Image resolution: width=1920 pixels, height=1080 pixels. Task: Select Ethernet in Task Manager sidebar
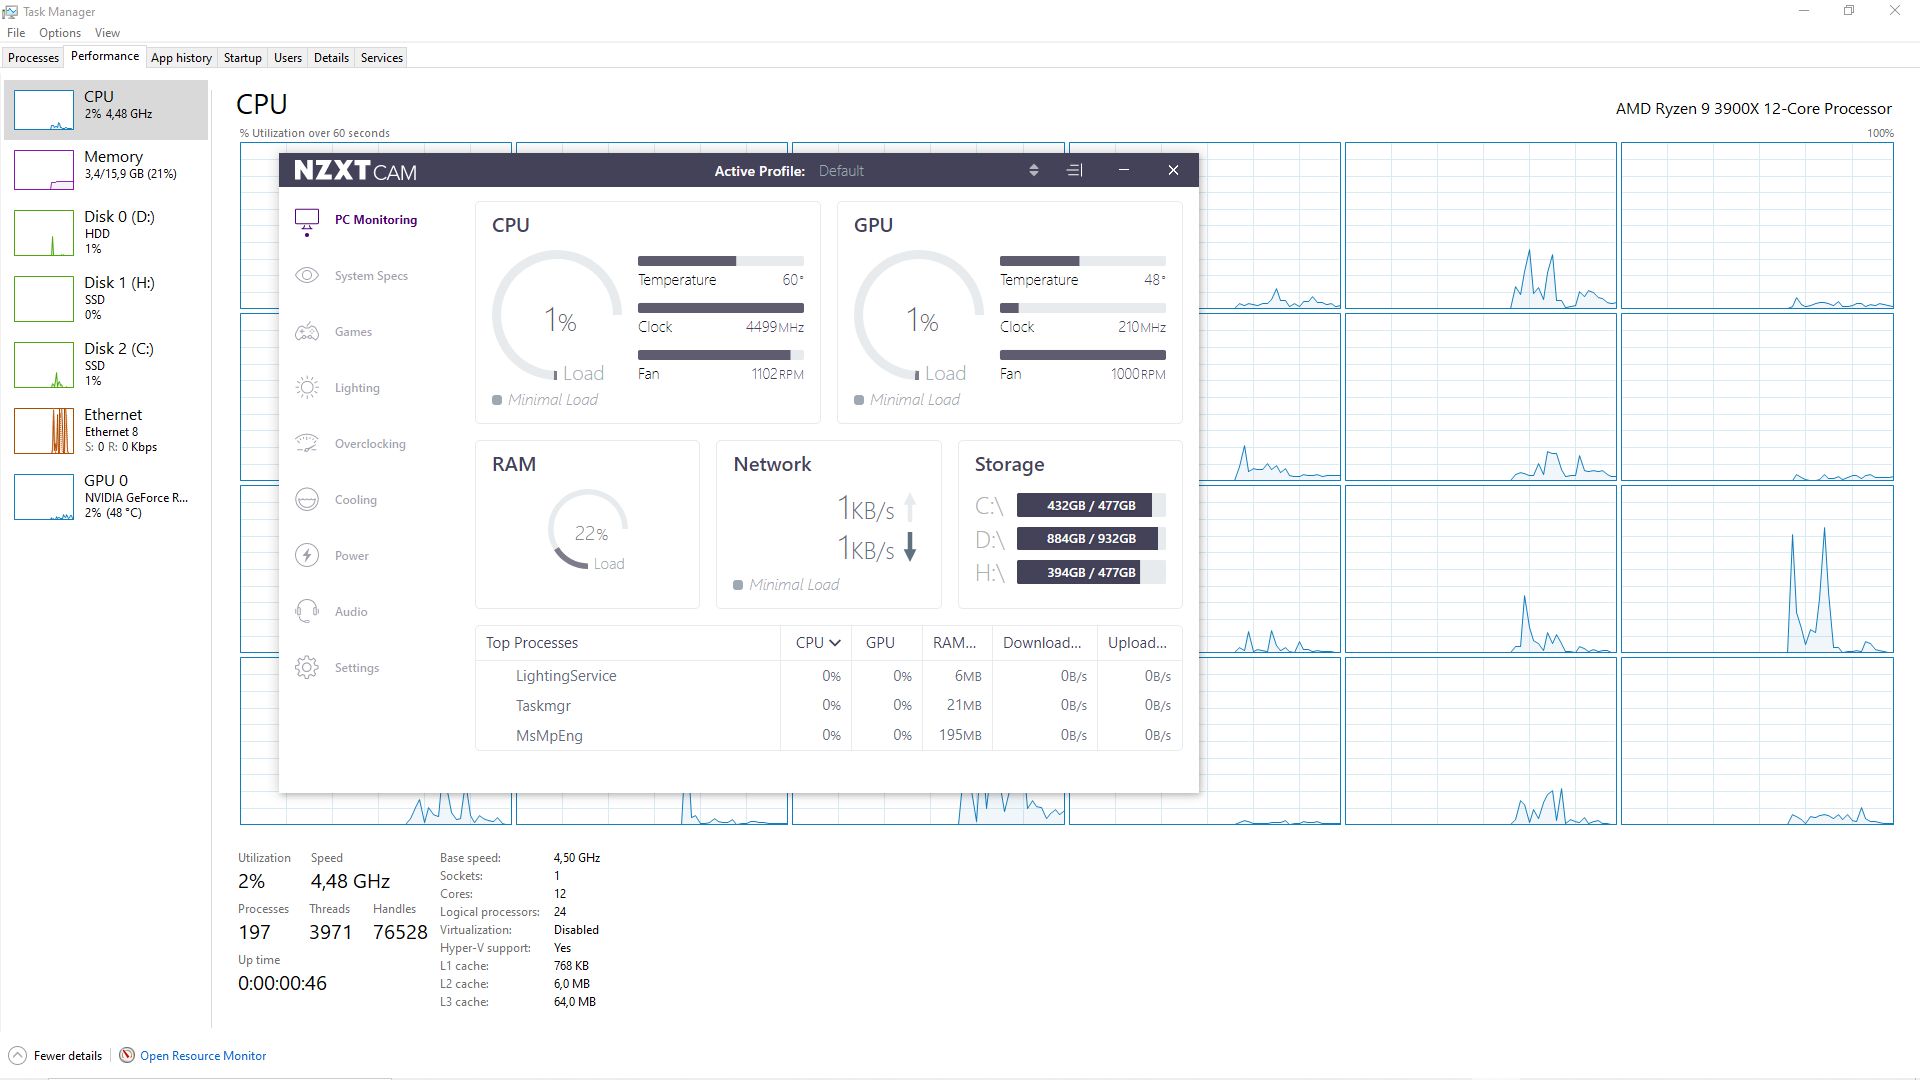[106, 430]
